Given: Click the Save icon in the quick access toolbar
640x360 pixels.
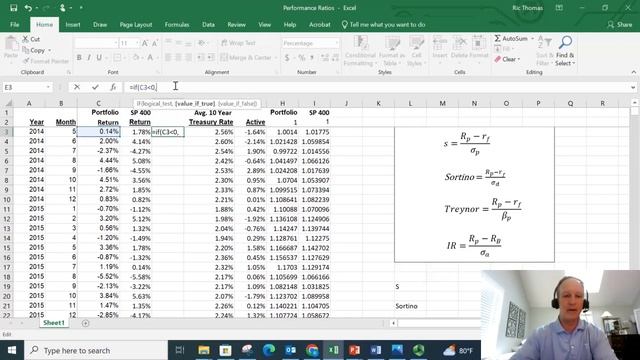Looking at the screenshot, I should 13,8.
